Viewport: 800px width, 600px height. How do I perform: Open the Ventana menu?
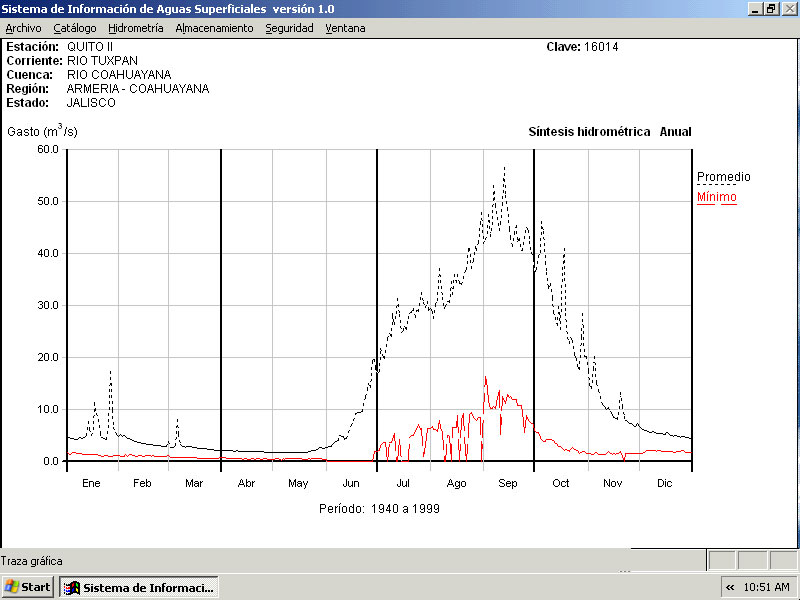(345, 28)
